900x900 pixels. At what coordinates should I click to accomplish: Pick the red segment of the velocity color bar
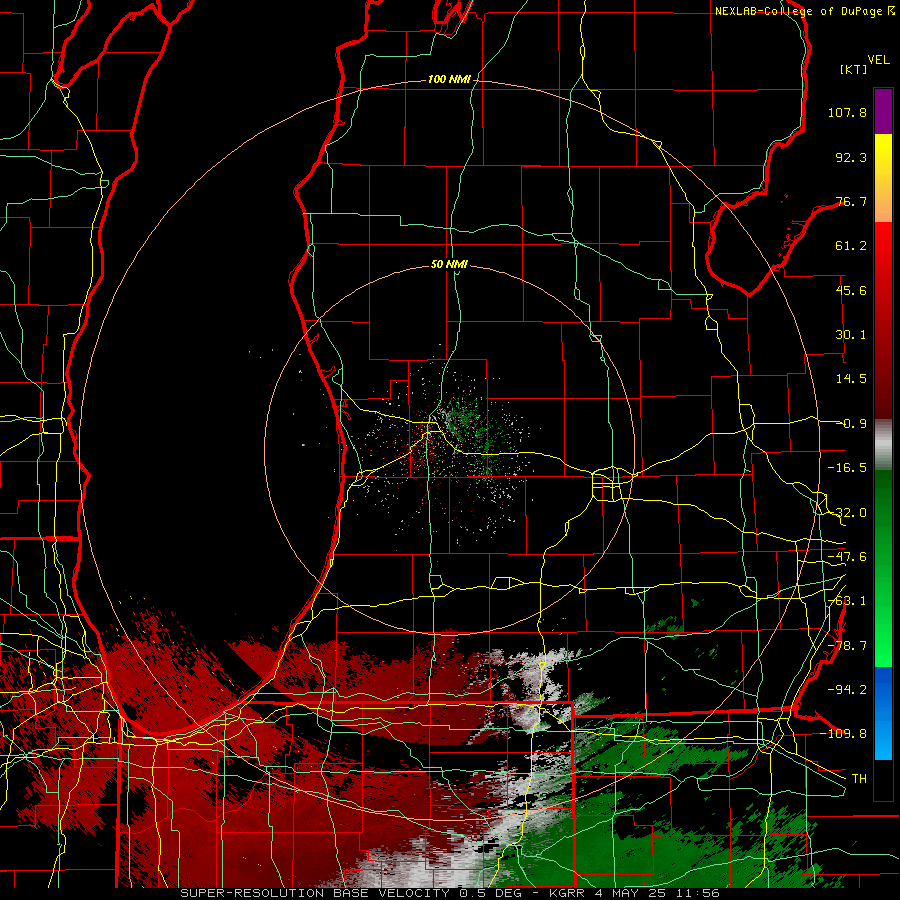883,320
